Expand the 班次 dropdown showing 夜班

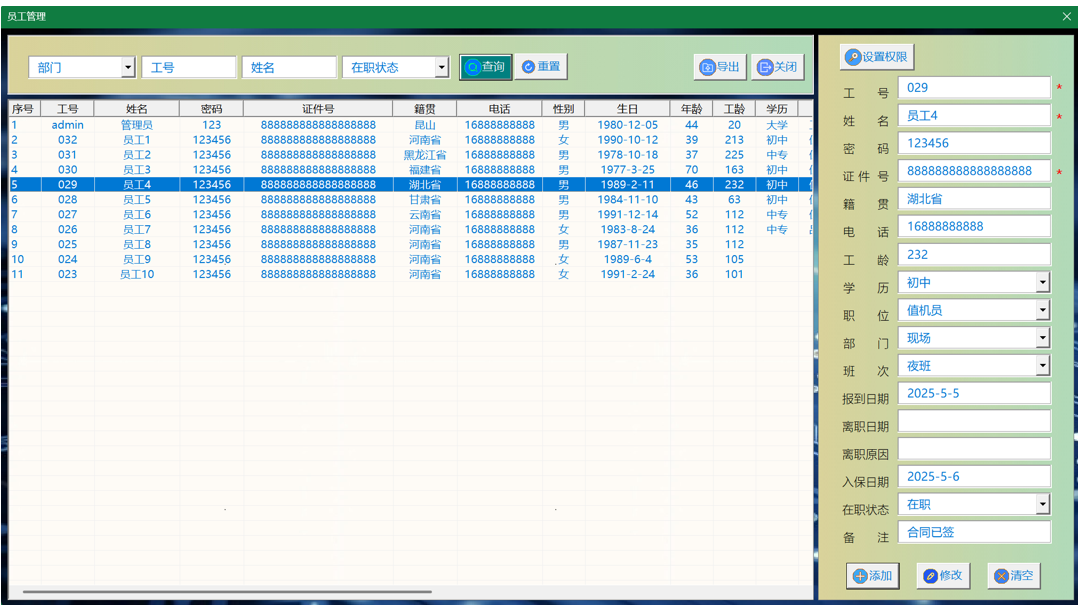(x=1043, y=366)
